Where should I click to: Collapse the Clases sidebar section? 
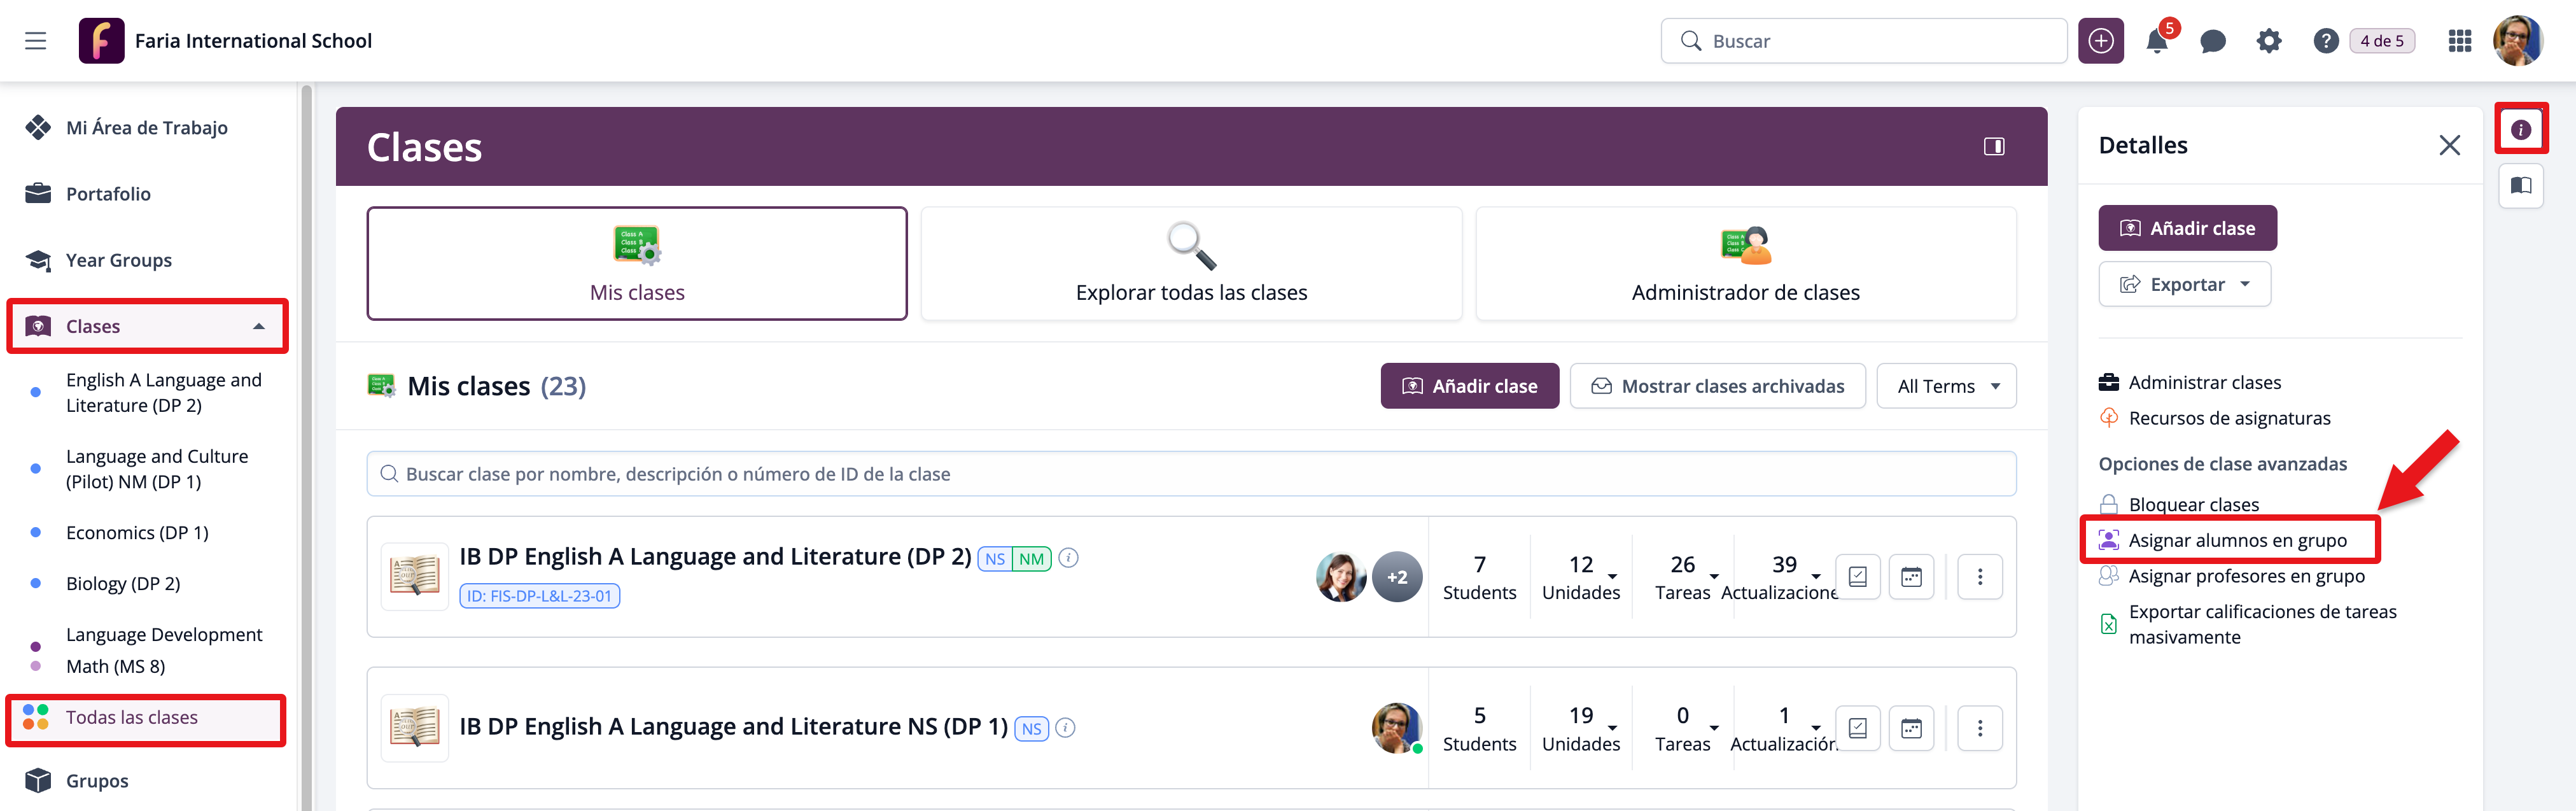258,327
